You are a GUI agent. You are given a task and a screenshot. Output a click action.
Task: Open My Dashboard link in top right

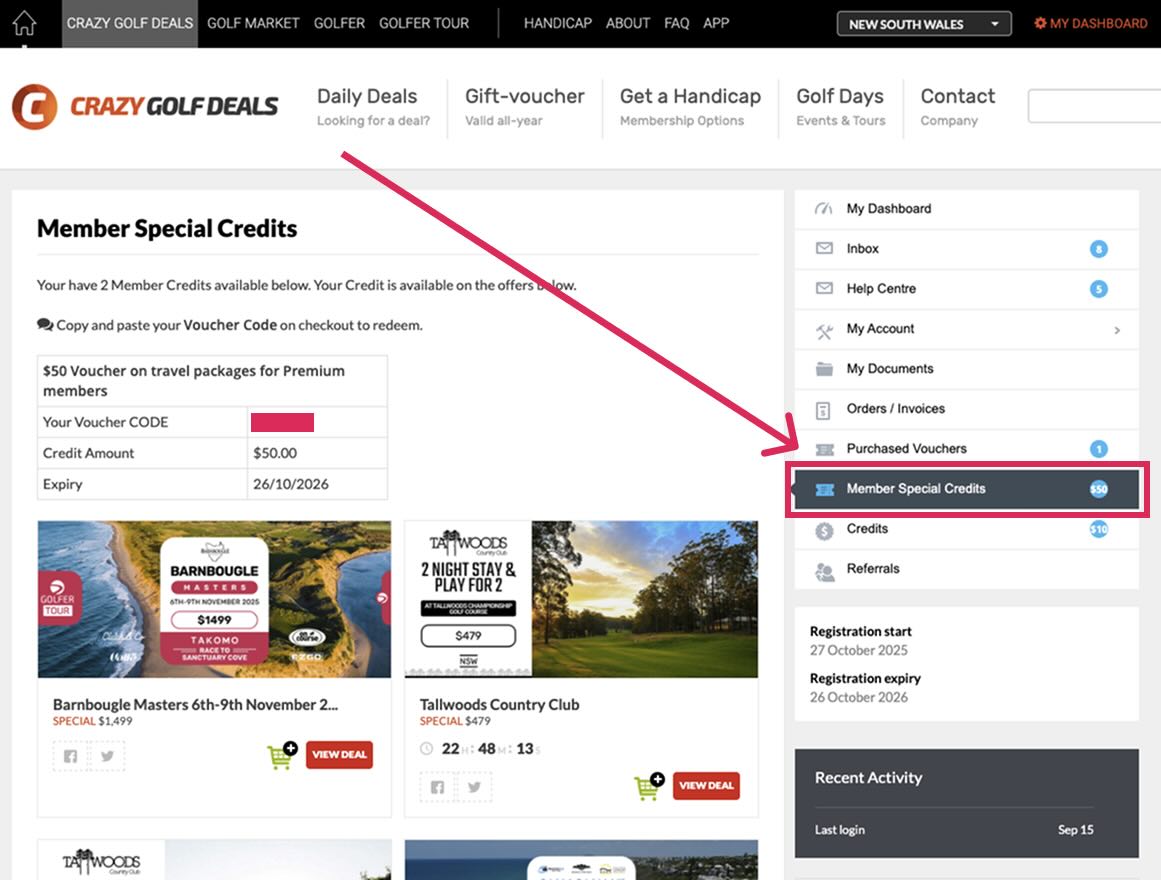coord(1090,23)
